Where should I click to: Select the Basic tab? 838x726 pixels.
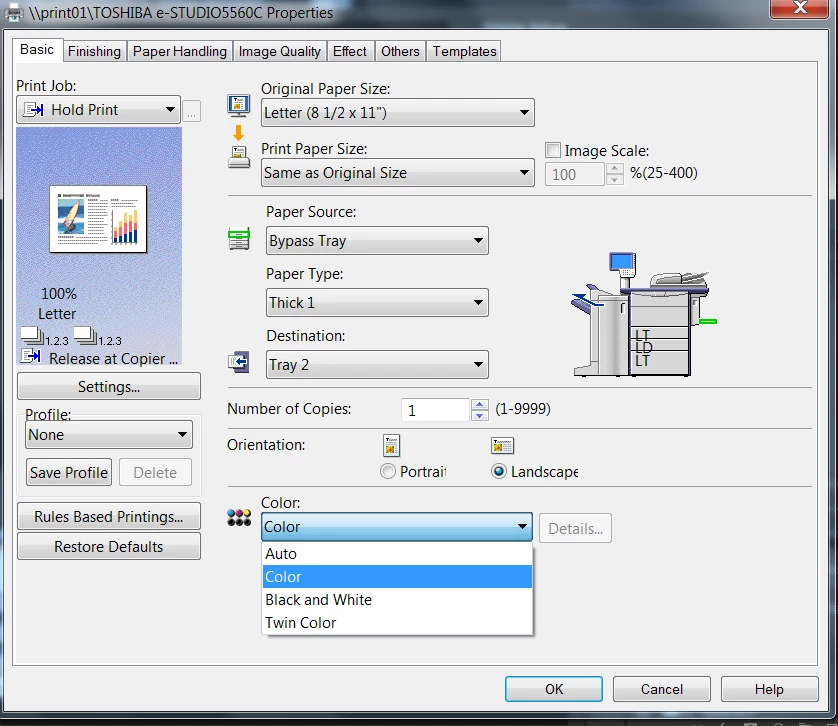click(x=37, y=50)
